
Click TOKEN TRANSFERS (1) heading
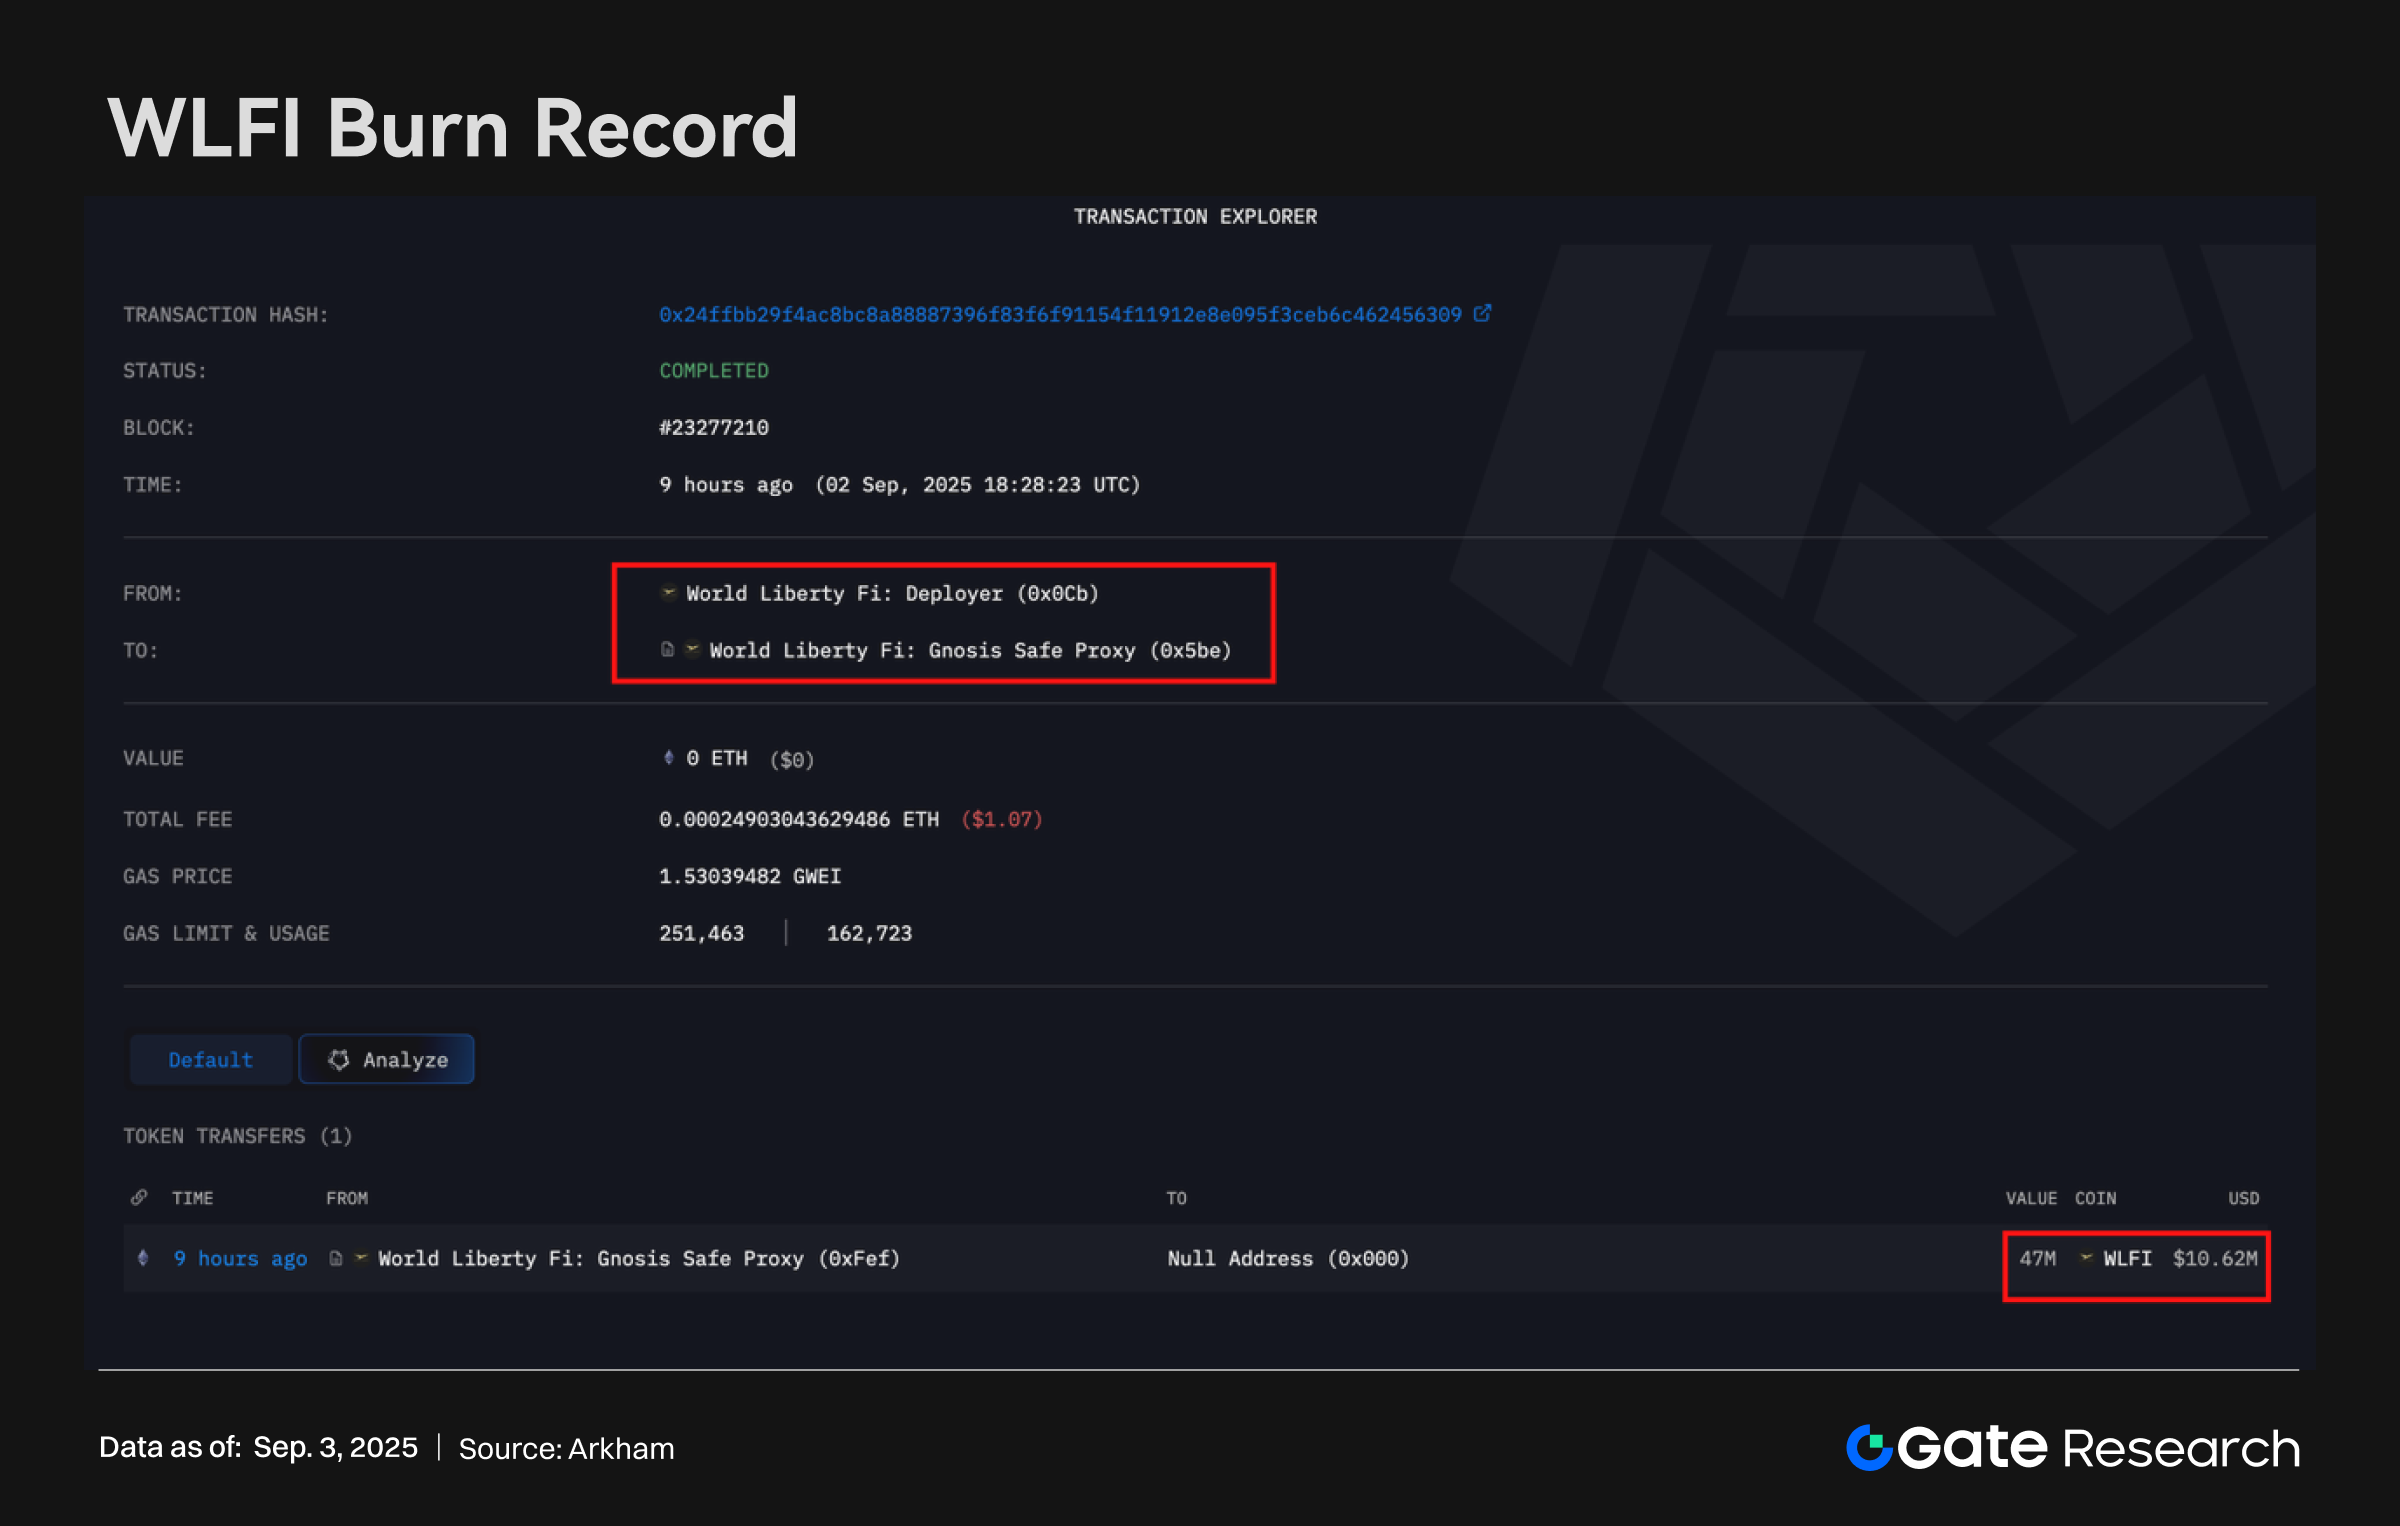click(x=237, y=1136)
